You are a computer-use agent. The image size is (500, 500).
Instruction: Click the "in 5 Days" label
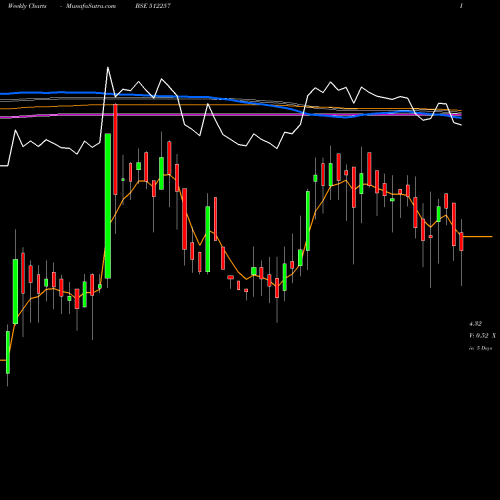click(x=480, y=348)
